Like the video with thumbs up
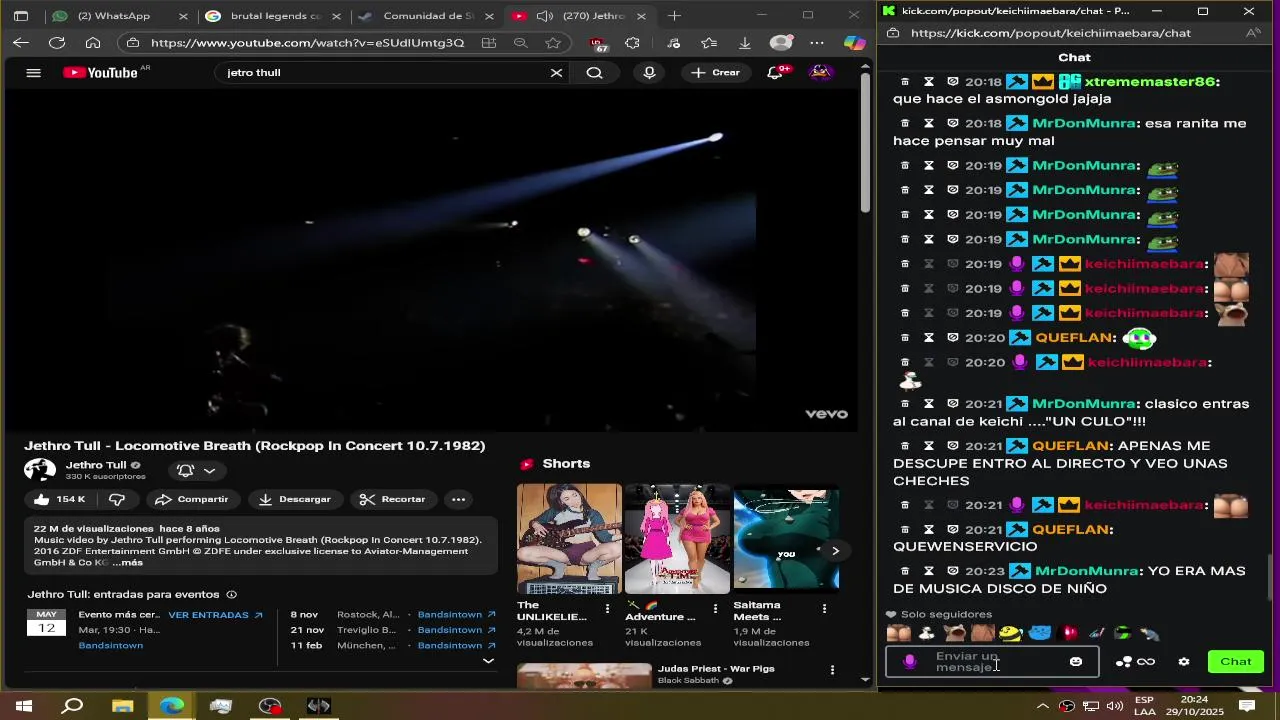The width and height of the screenshot is (1280, 720). tap(60, 499)
